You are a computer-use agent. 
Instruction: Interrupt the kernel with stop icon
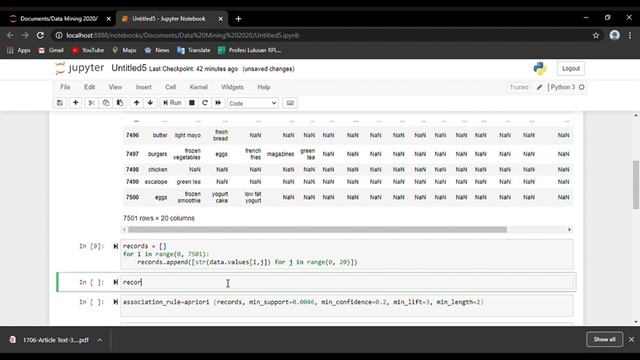[191, 103]
